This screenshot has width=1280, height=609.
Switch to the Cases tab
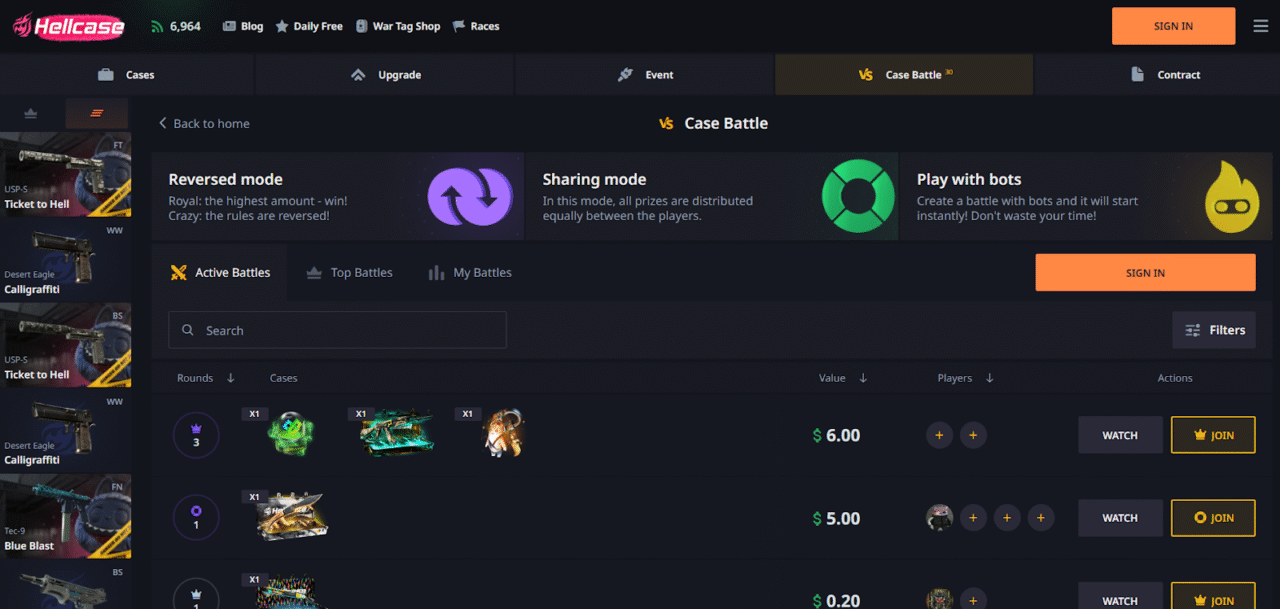[x=127, y=75]
